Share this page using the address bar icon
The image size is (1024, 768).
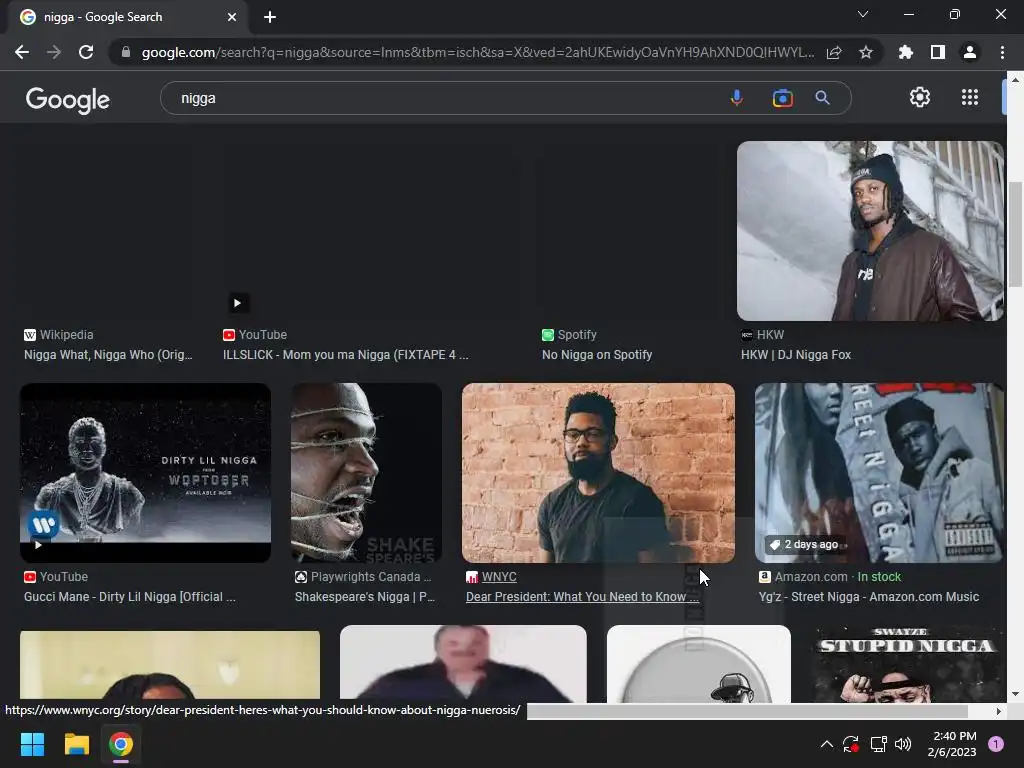834,52
